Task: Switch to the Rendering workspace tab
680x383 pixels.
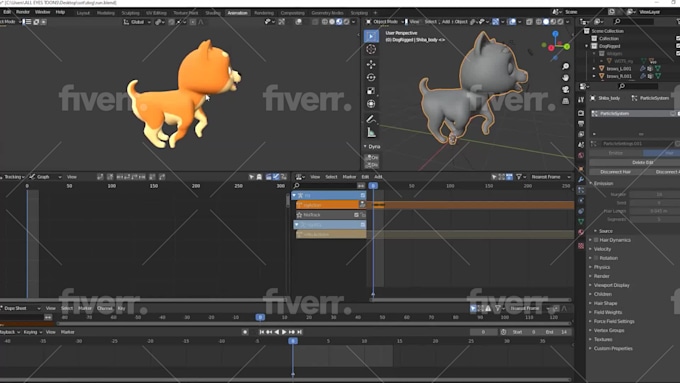Action: [x=264, y=13]
